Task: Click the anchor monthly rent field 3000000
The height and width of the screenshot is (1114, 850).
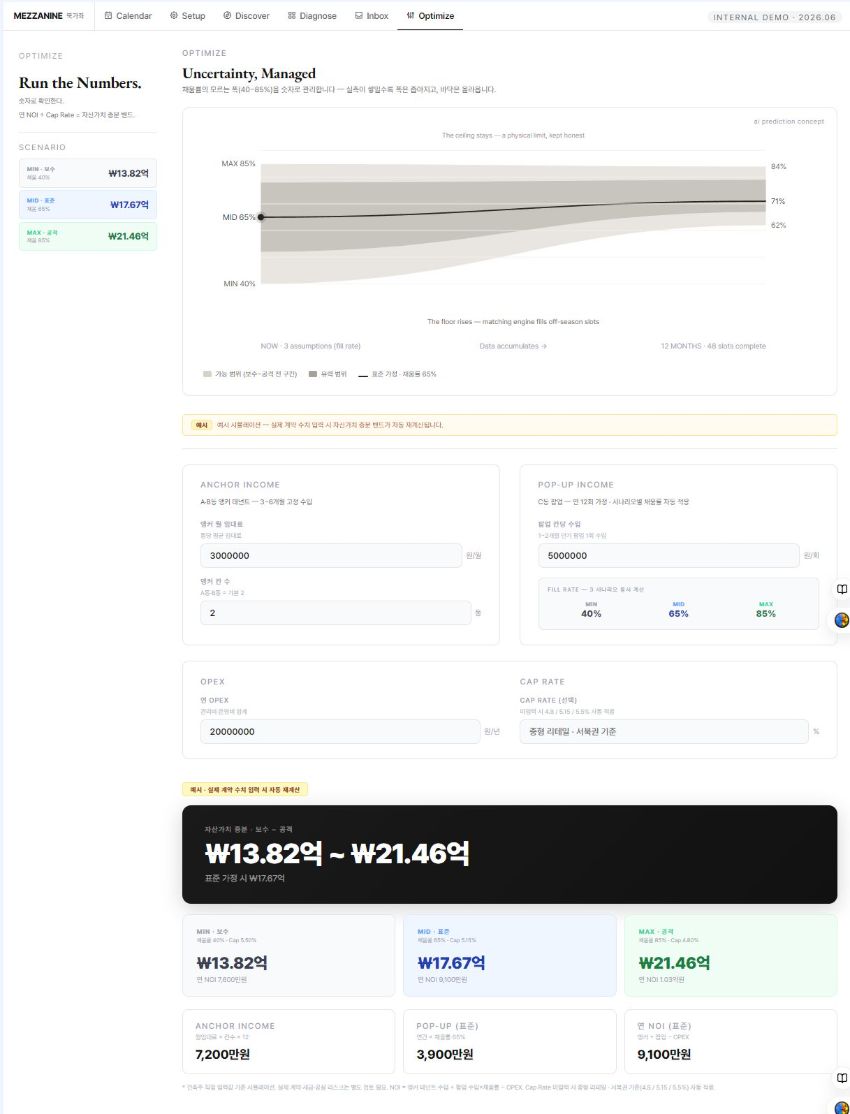Action: tap(330, 556)
